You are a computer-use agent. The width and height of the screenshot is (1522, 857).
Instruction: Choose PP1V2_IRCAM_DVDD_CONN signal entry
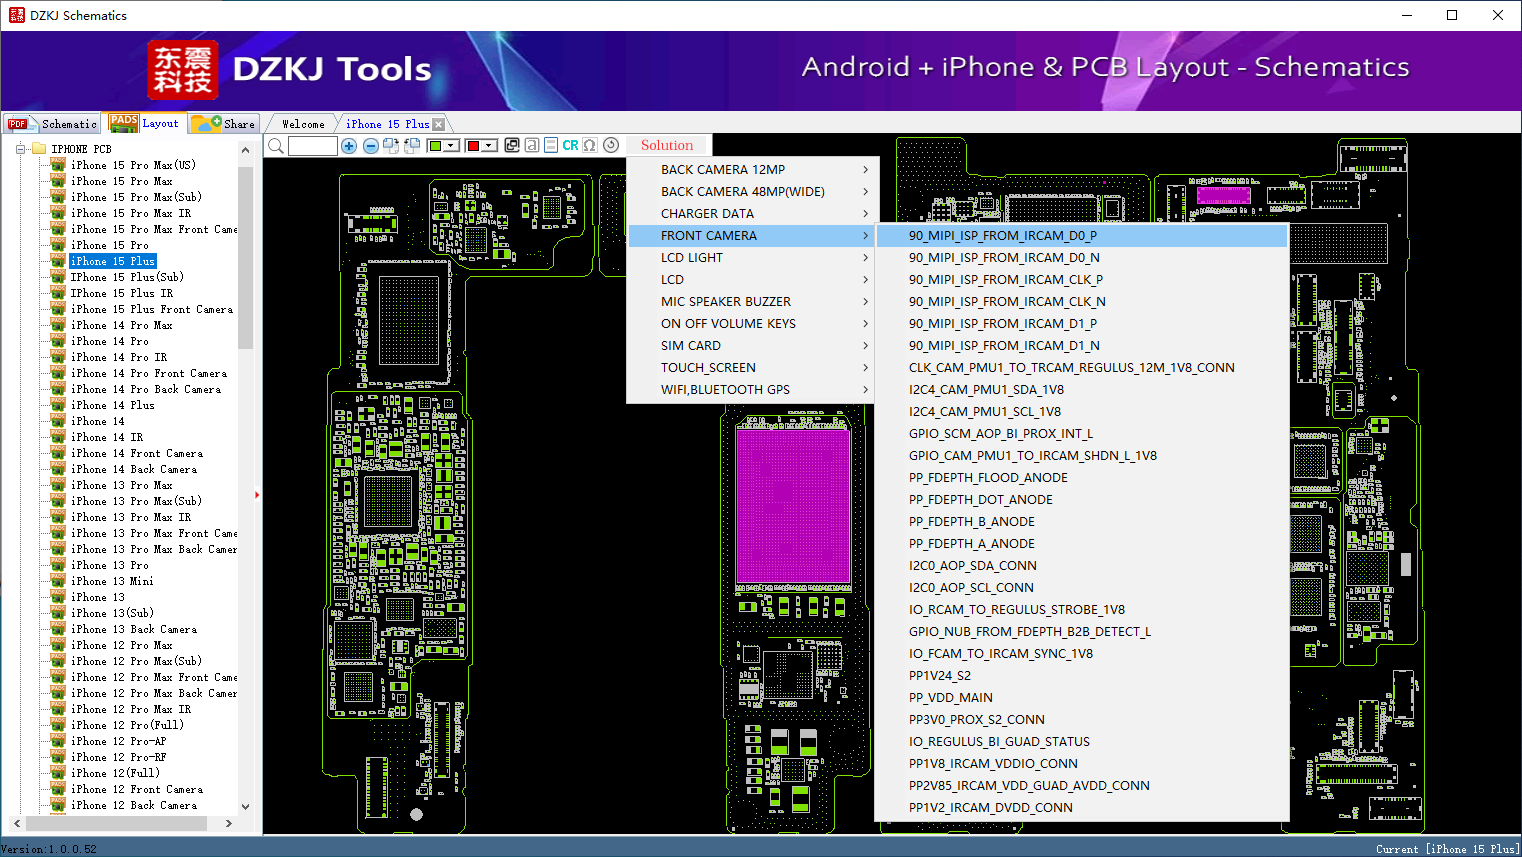click(1082, 808)
